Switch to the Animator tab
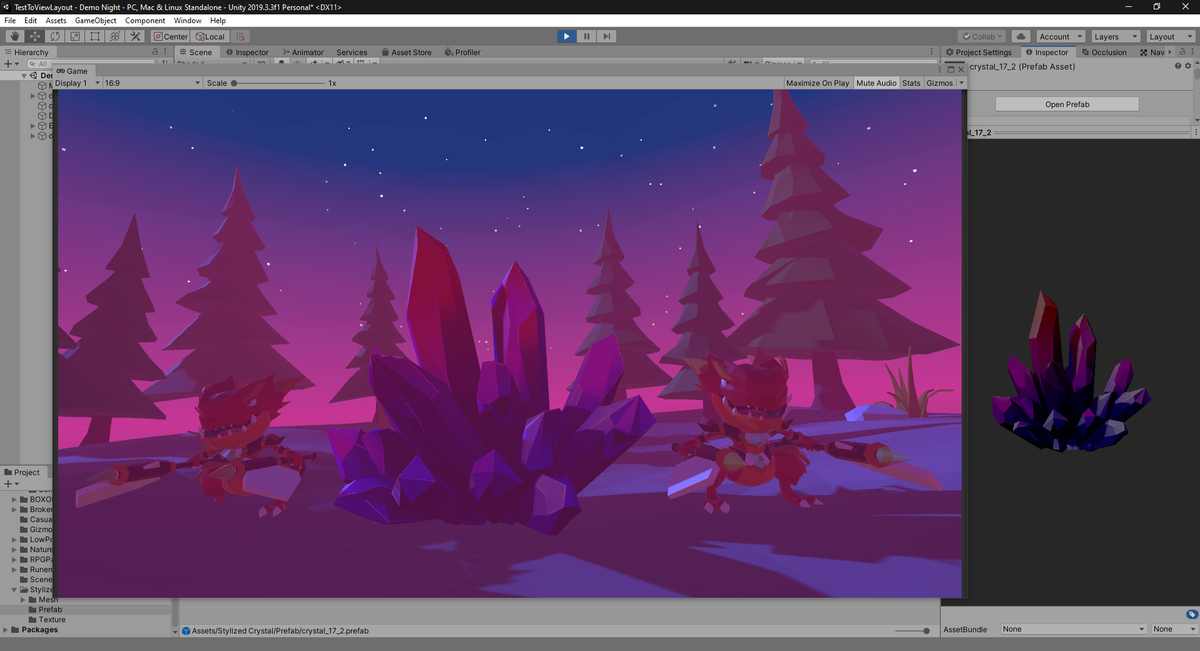This screenshot has height=651, width=1200. point(302,52)
